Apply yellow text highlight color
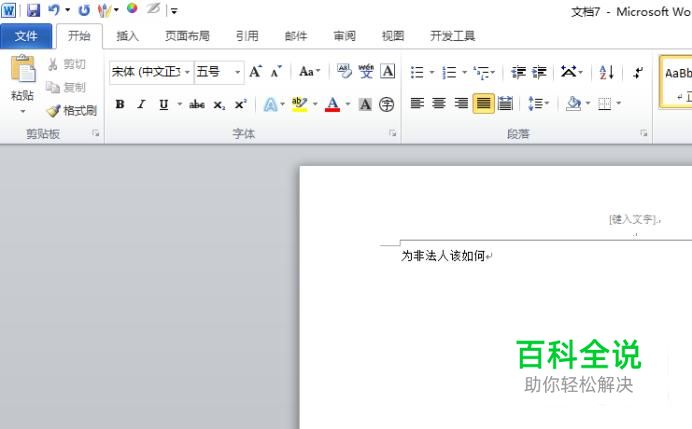The width and height of the screenshot is (692, 429). [x=300, y=105]
